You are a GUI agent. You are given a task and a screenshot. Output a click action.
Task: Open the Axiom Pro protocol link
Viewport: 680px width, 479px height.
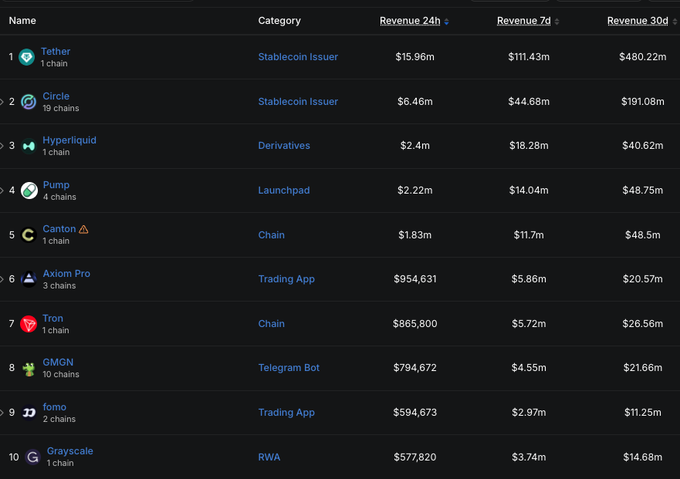coord(66,274)
